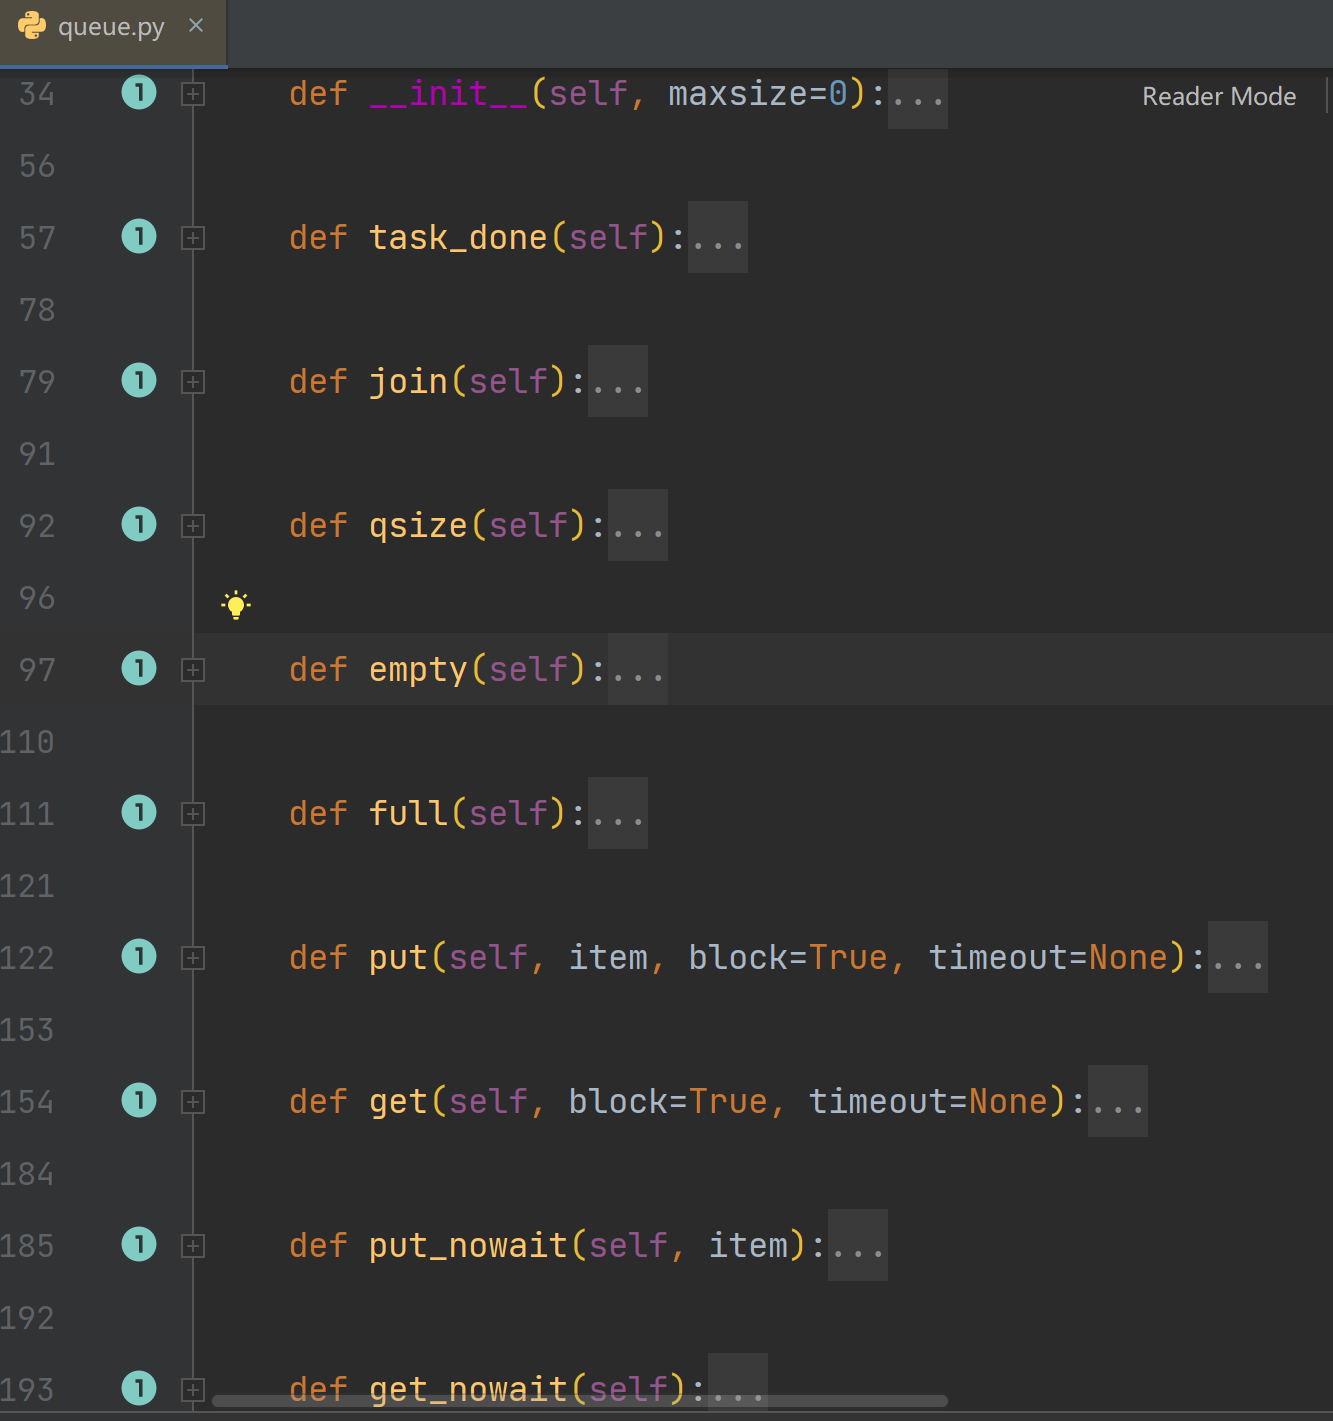Place cursor on the join method name
Viewport: 1333px width, 1421px height.
click(x=408, y=382)
